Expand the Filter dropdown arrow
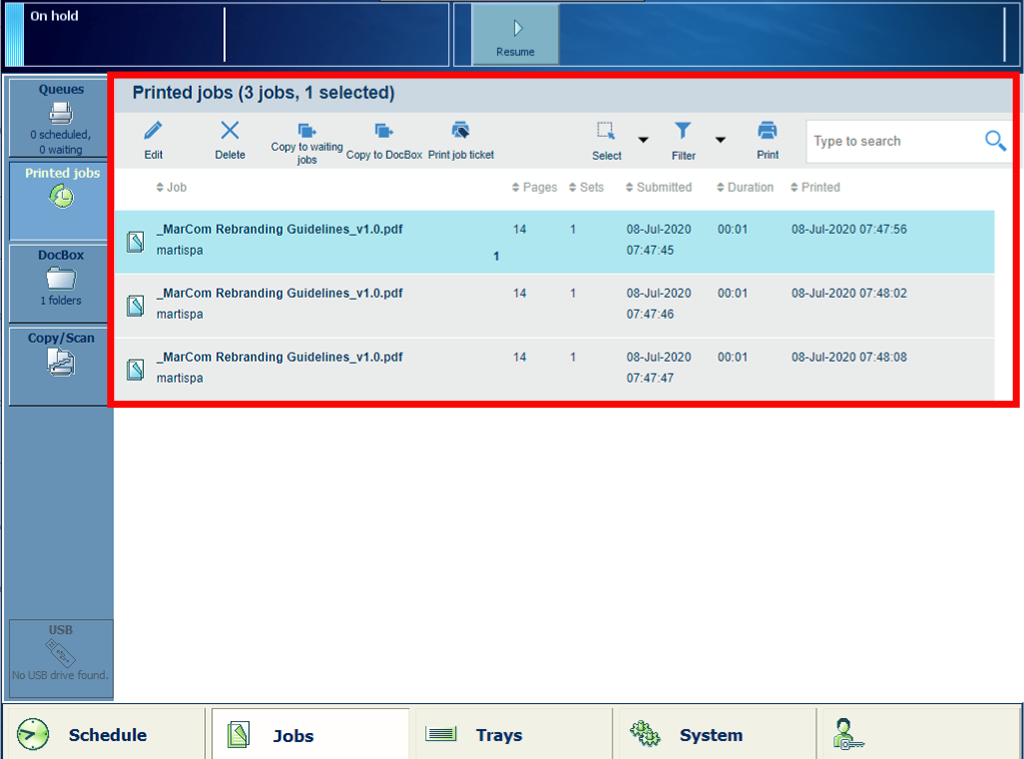The height and width of the screenshot is (759, 1024). (720, 140)
